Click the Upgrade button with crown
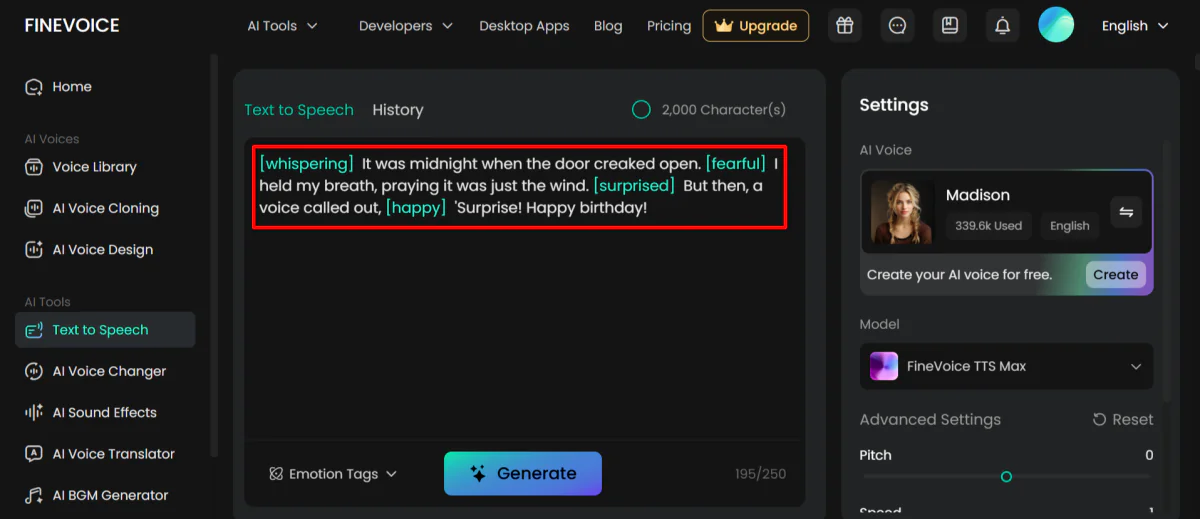The height and width of the screenshot is (519, 1200). tap(756, 26)
